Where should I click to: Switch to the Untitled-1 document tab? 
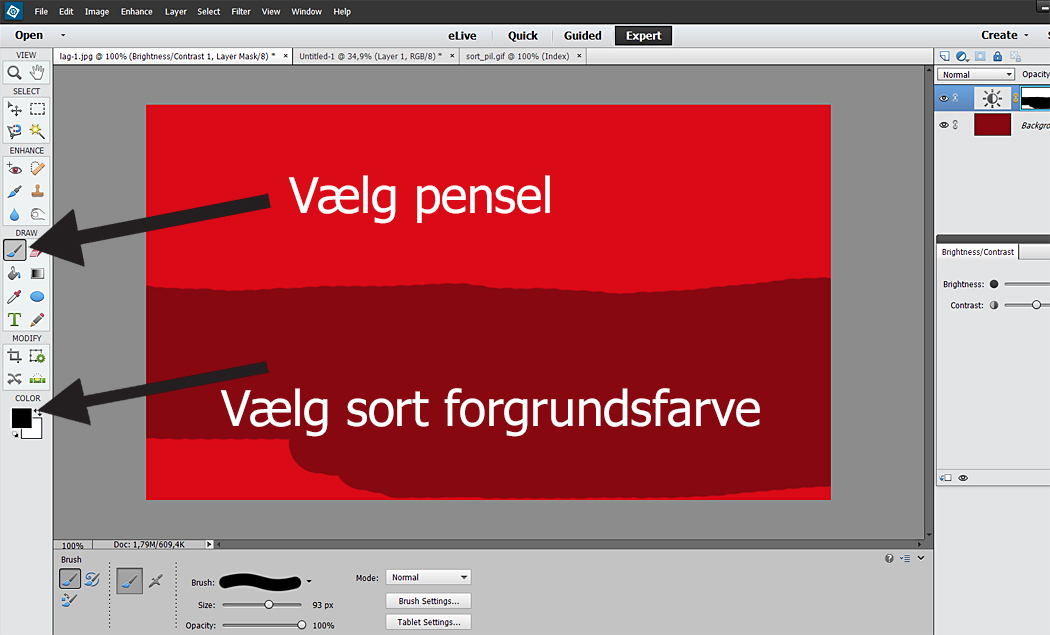368,56
